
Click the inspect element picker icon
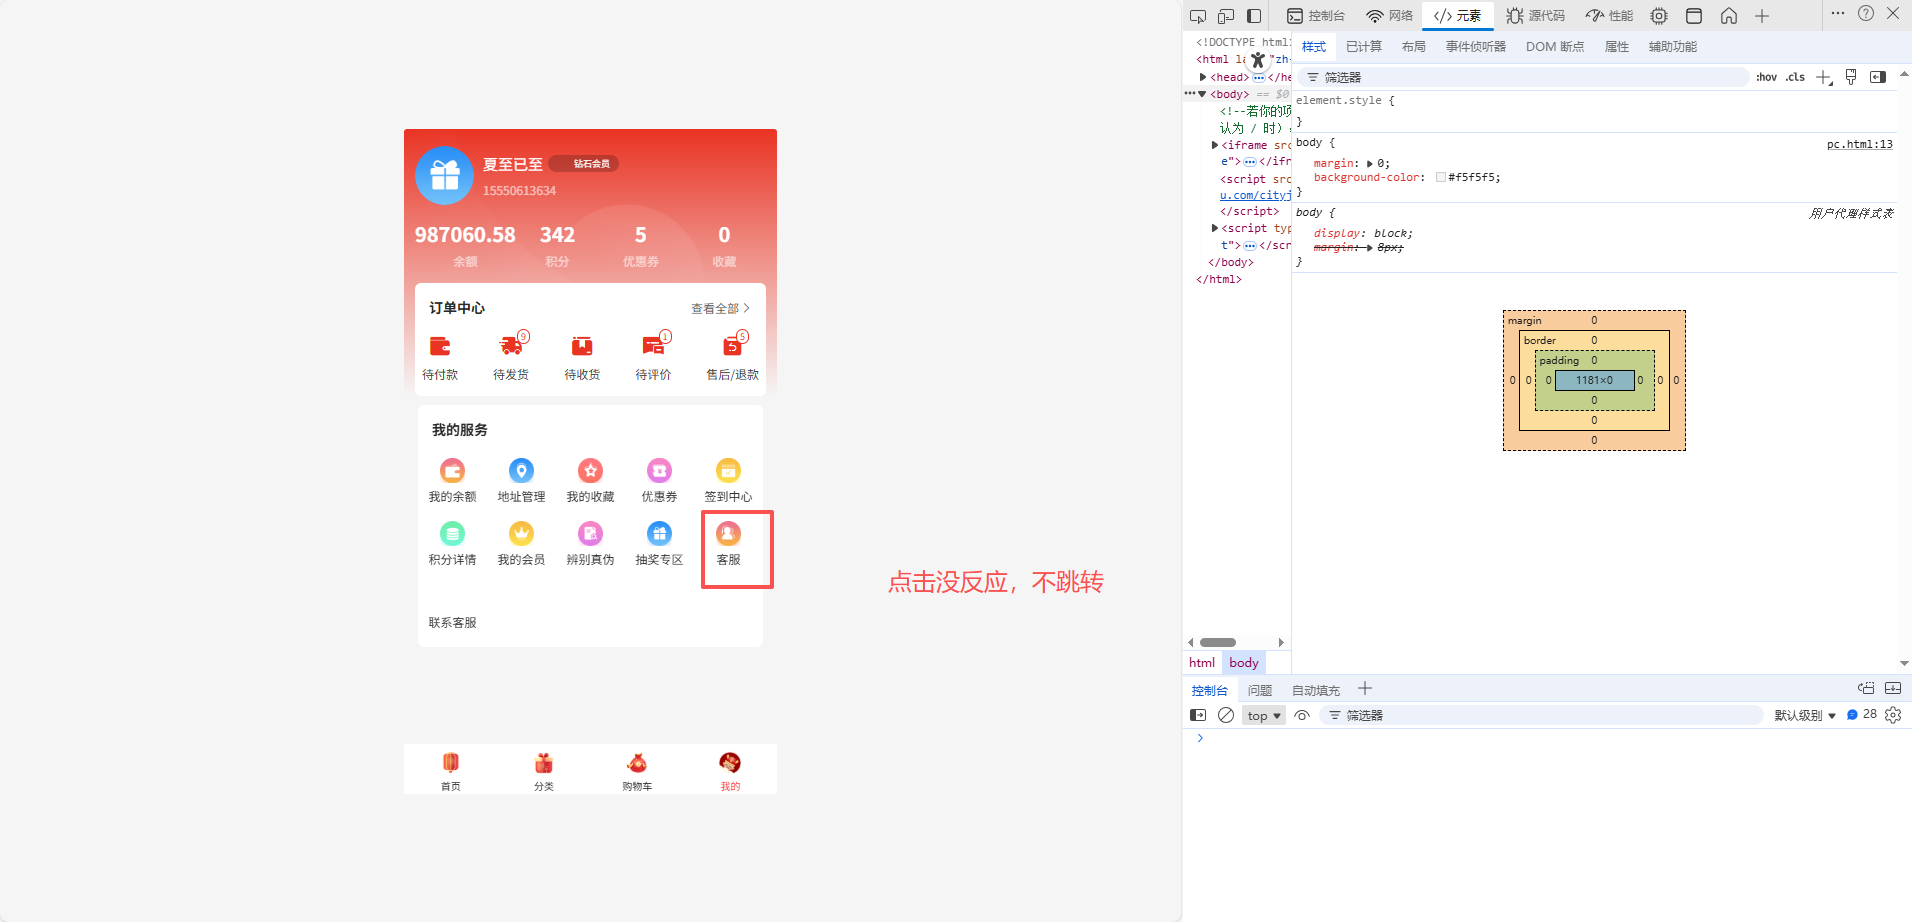click(1198, 16)
